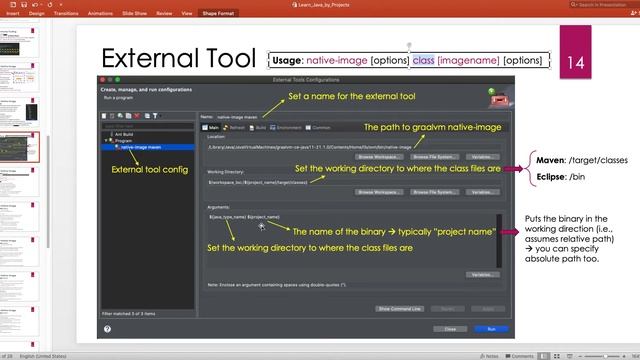Toggle the Comments pane in status bar
Image resolution: width=640 pixels, height=360 pixels.
519,356
